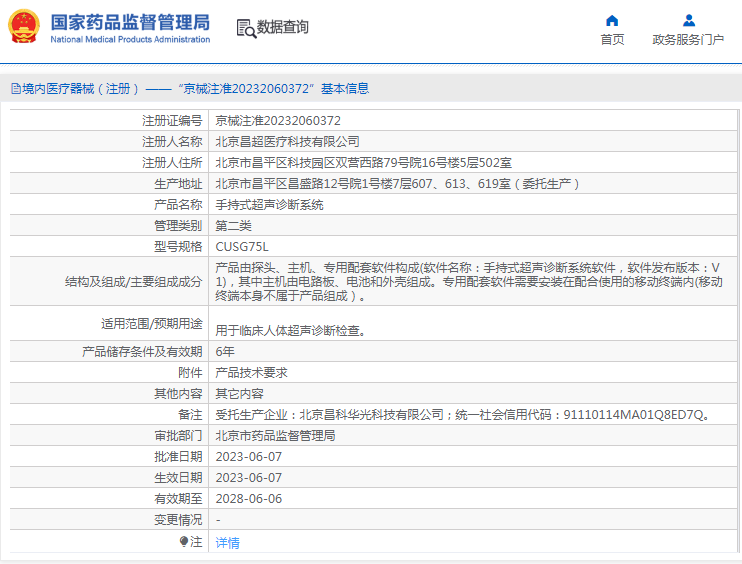Image resolution: width=742 pixels, height=564 pixels.
Task: Click the 生产地址 label
Action: pos(178,184)
